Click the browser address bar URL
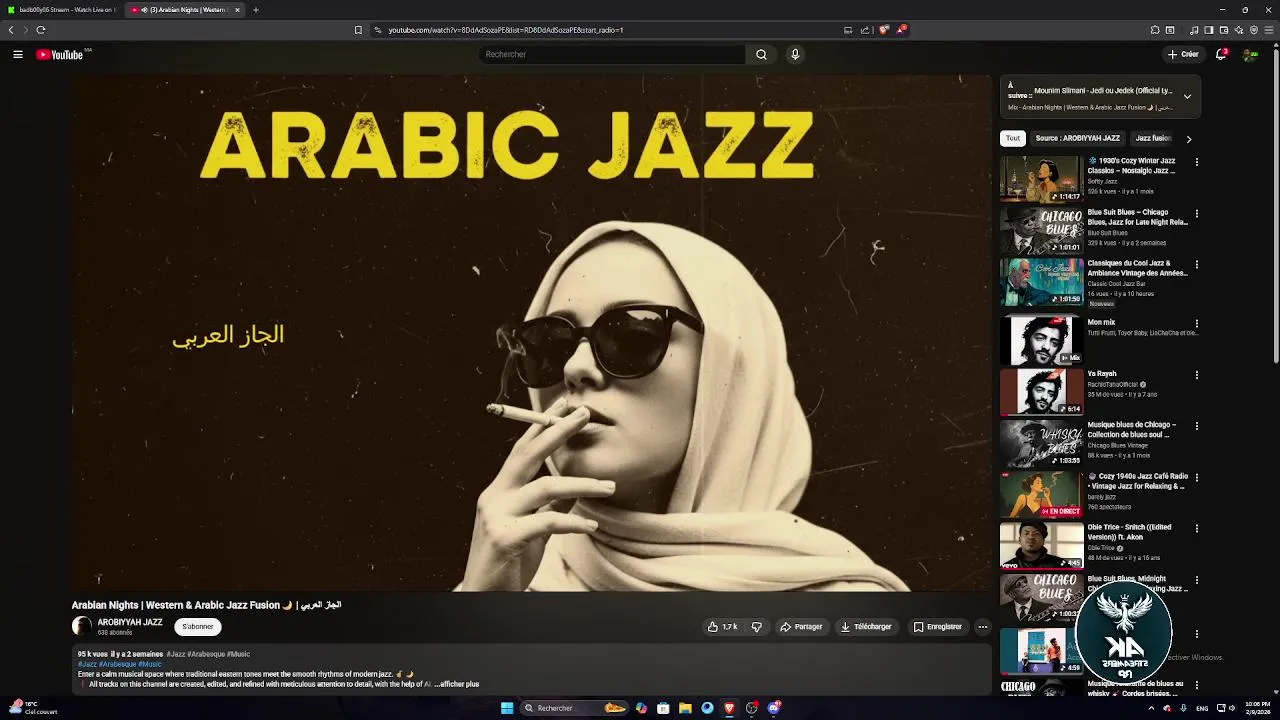Image resolution: width=1280 pixels, height=720 pixels. pyautogui.click(x=506, y=30)
